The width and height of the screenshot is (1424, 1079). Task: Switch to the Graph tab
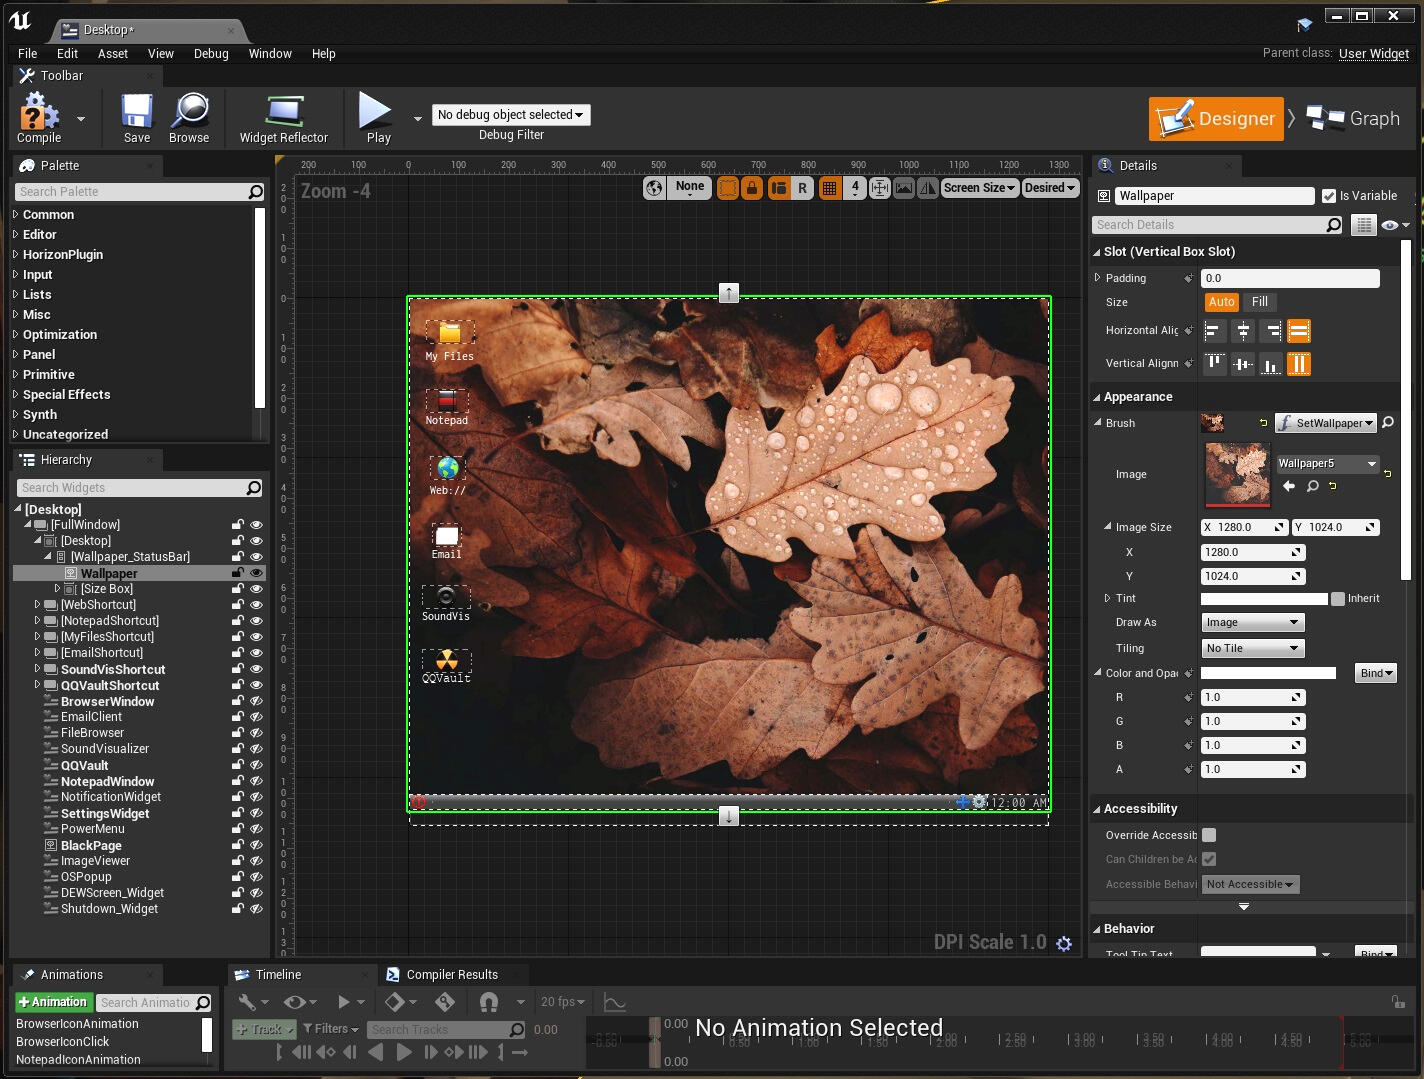pos(1355,118)
